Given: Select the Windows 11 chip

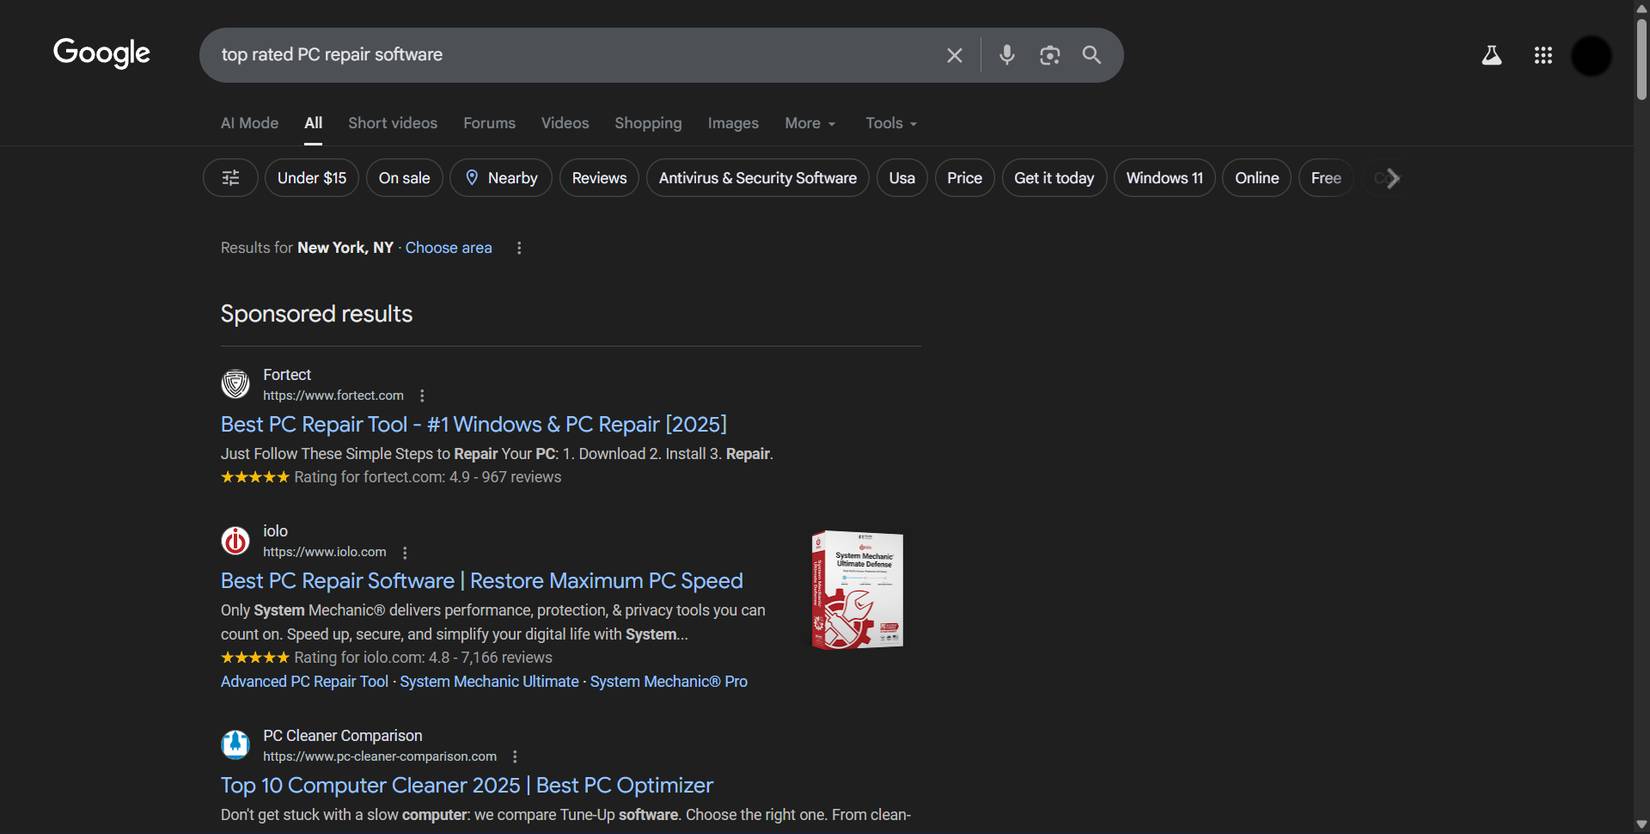Looking at the screenshot, I should [x=1165, y=178].
